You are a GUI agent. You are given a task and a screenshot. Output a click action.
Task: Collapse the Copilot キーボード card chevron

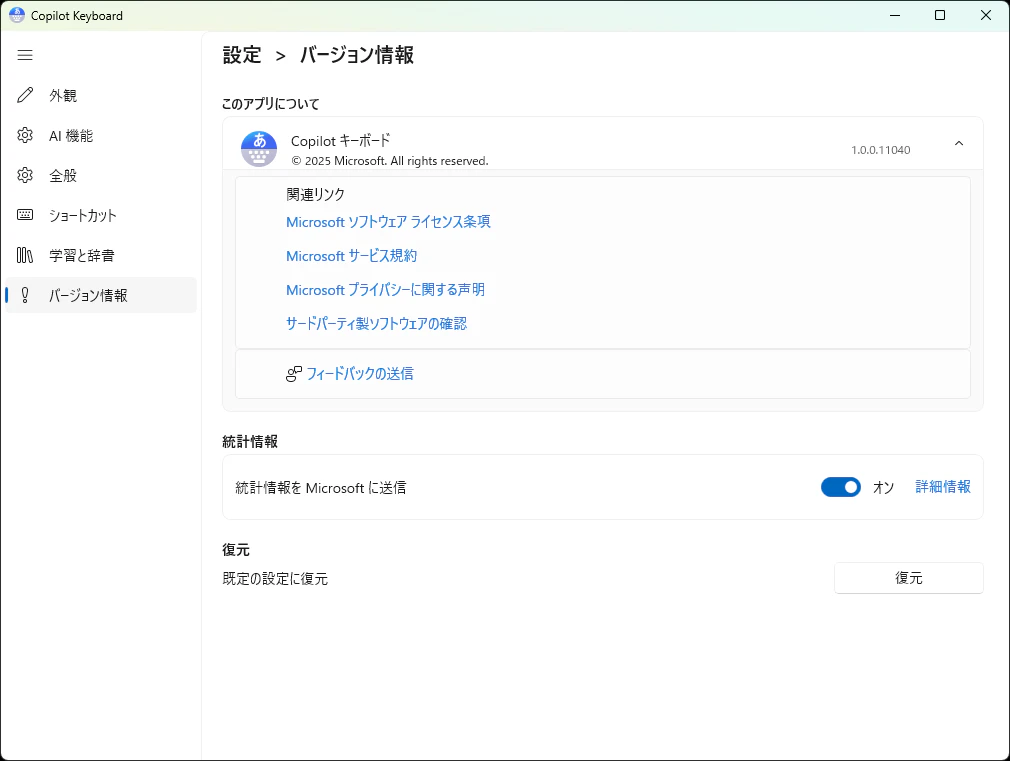point(959,144)
